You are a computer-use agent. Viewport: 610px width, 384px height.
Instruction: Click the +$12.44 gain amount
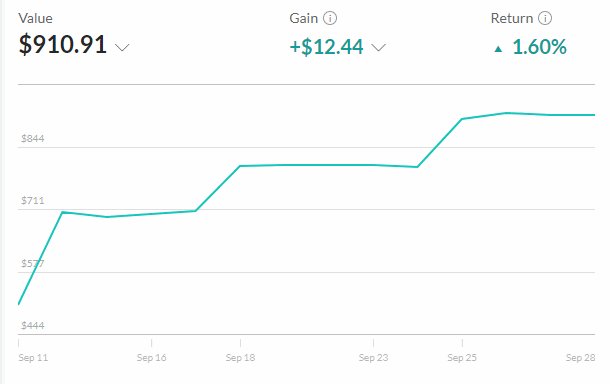[326, 47]
